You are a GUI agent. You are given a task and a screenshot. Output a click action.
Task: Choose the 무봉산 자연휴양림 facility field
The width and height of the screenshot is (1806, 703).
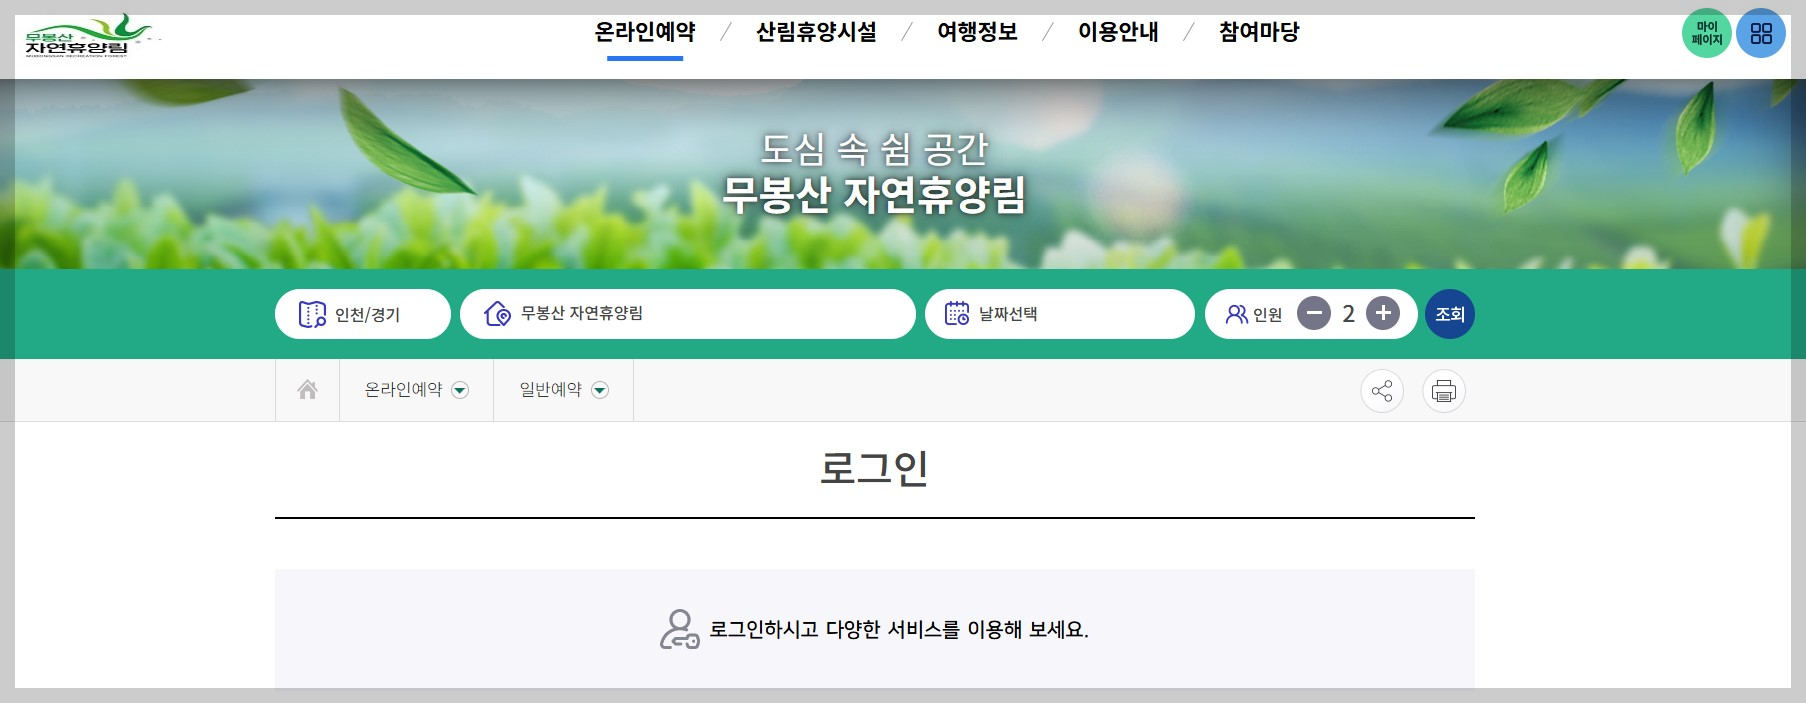[688, 314]
